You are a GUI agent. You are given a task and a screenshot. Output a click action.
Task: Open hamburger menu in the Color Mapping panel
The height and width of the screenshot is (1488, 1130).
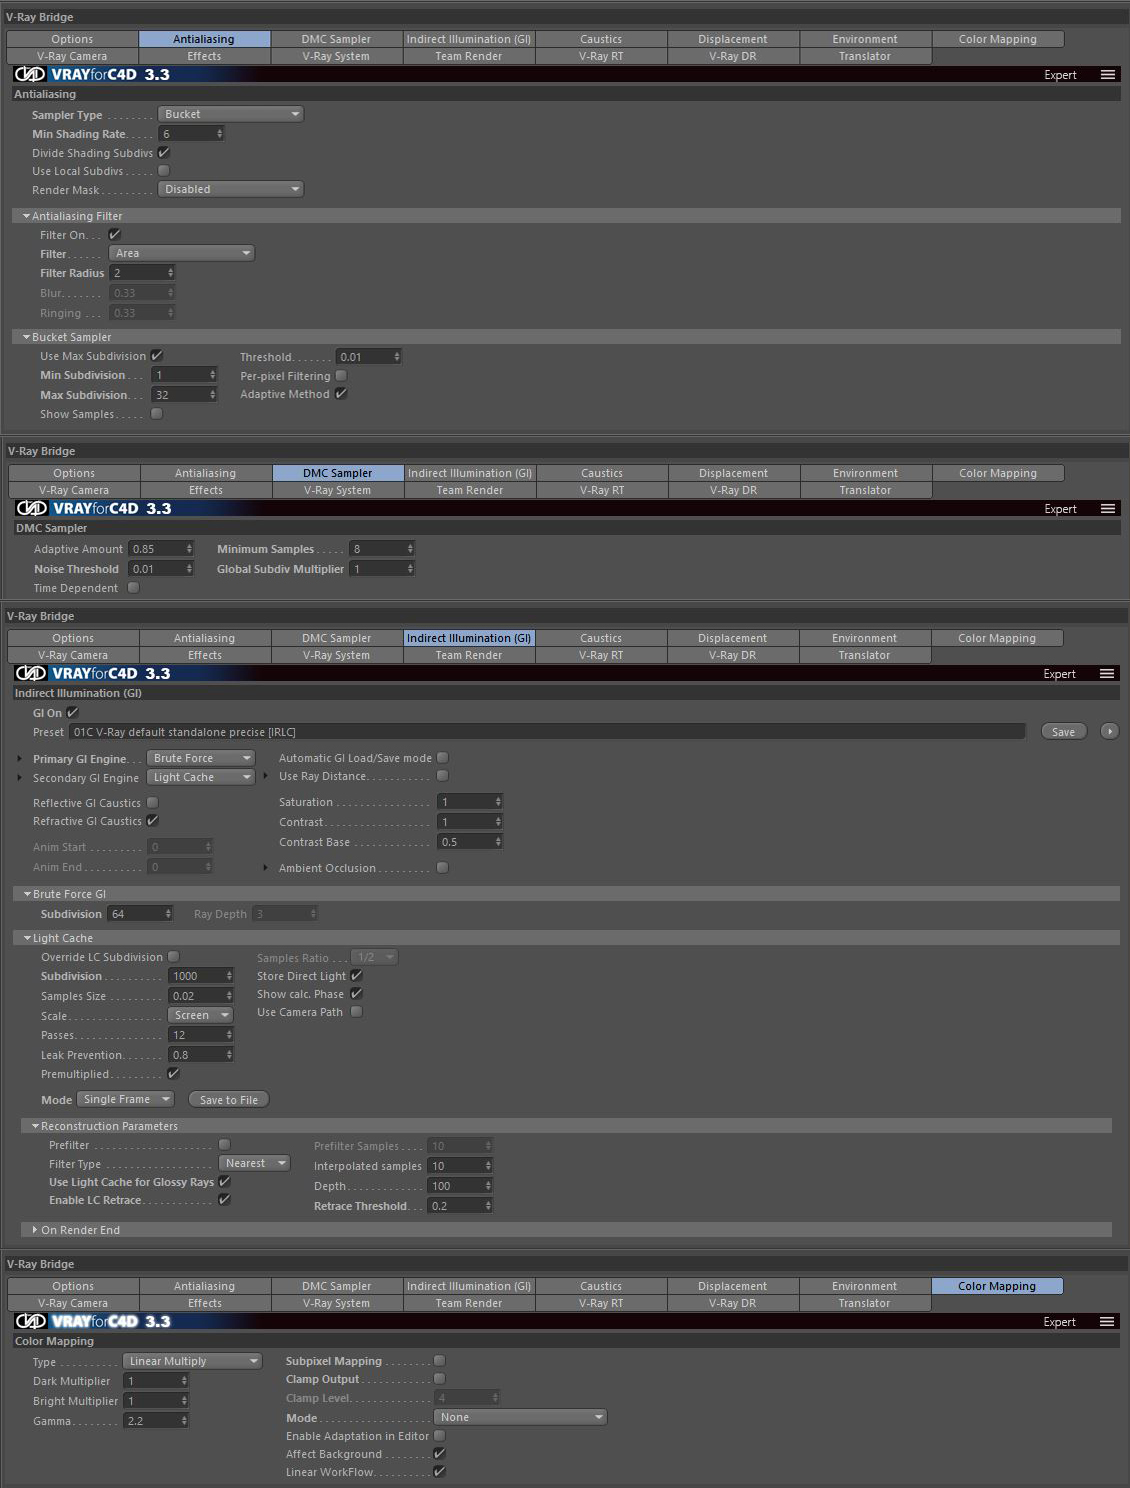(1107, 1322)
